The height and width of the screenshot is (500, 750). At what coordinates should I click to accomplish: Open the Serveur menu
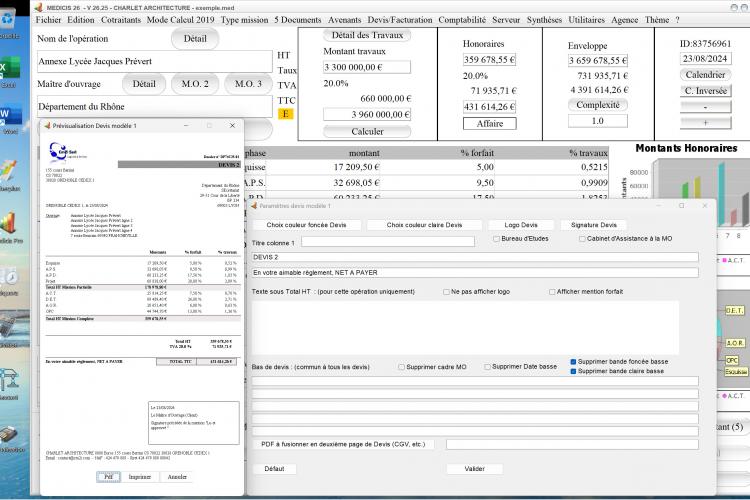(x=506, y=20)
